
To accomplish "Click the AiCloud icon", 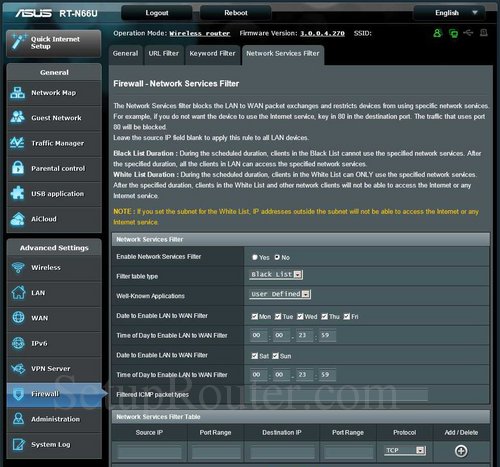I will point(17,219).
